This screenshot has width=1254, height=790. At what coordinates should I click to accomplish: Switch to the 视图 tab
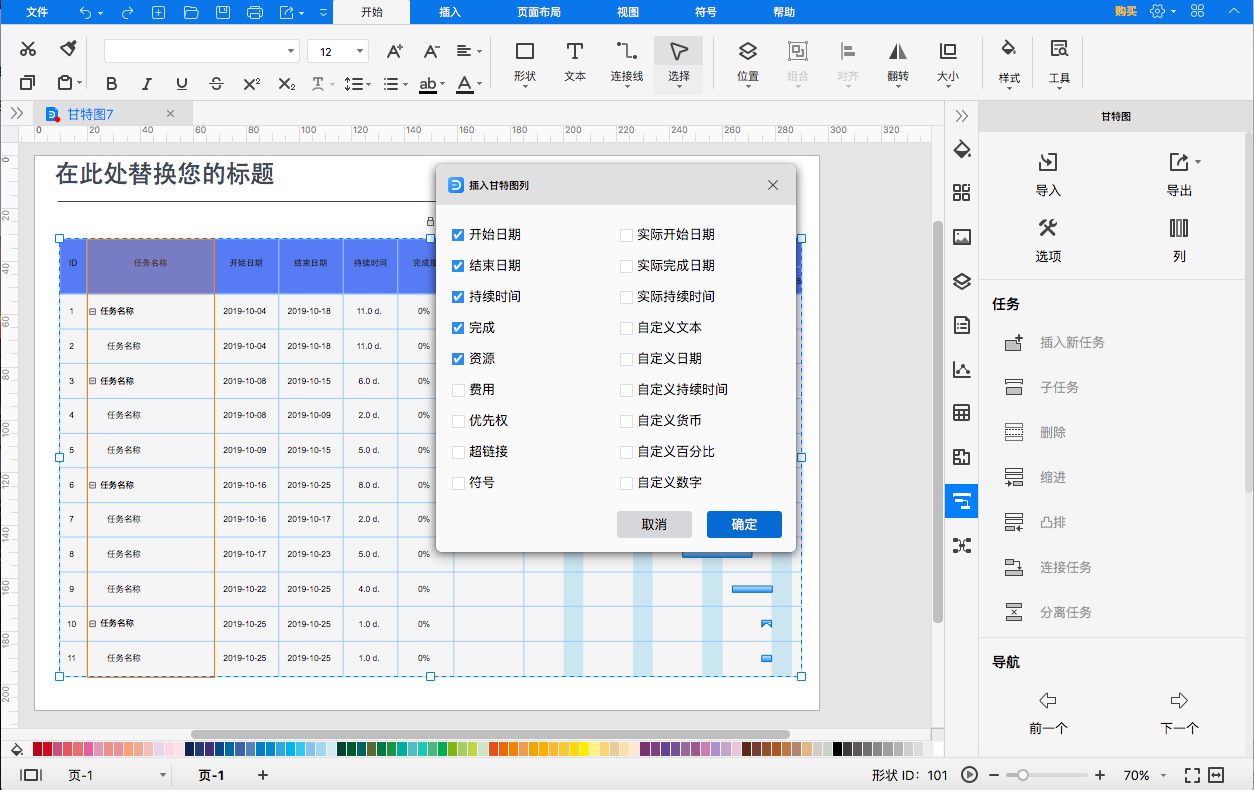pos(627,12)
